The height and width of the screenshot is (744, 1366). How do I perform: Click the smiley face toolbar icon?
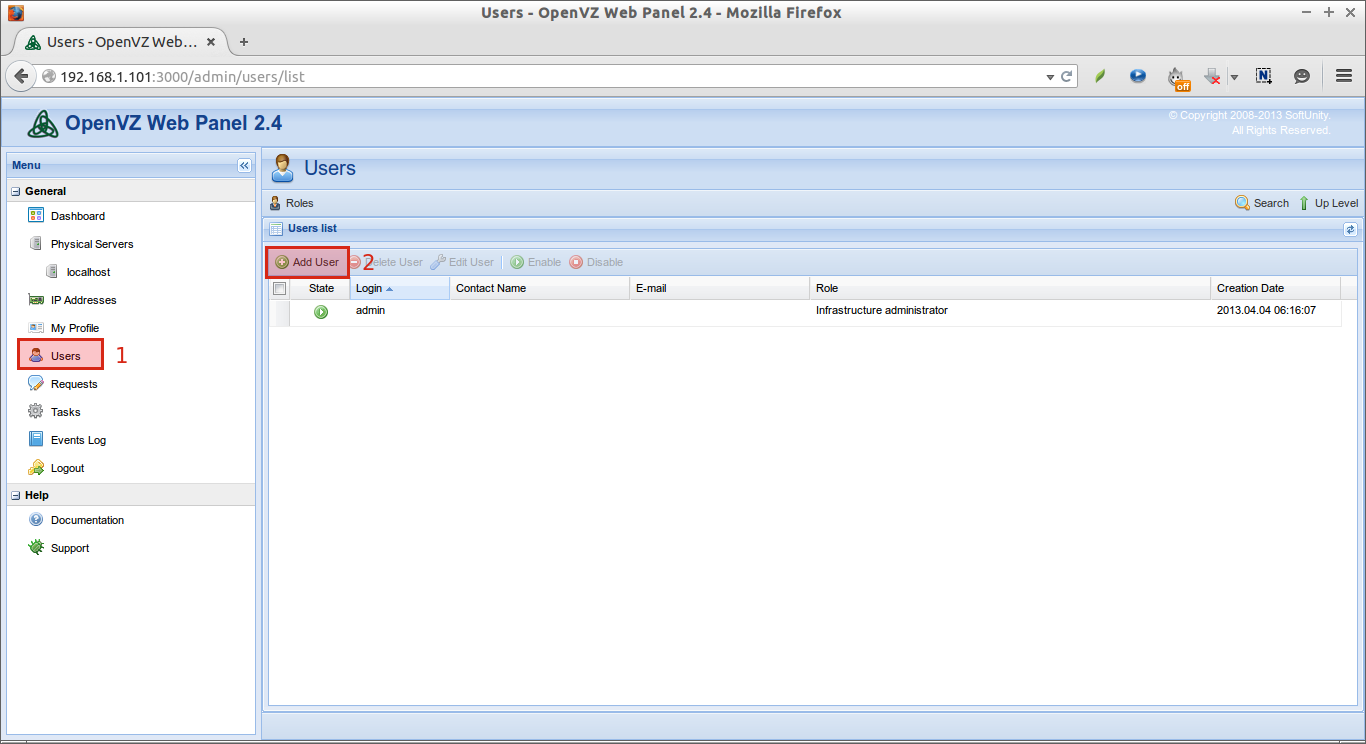tap(1302, 75)
